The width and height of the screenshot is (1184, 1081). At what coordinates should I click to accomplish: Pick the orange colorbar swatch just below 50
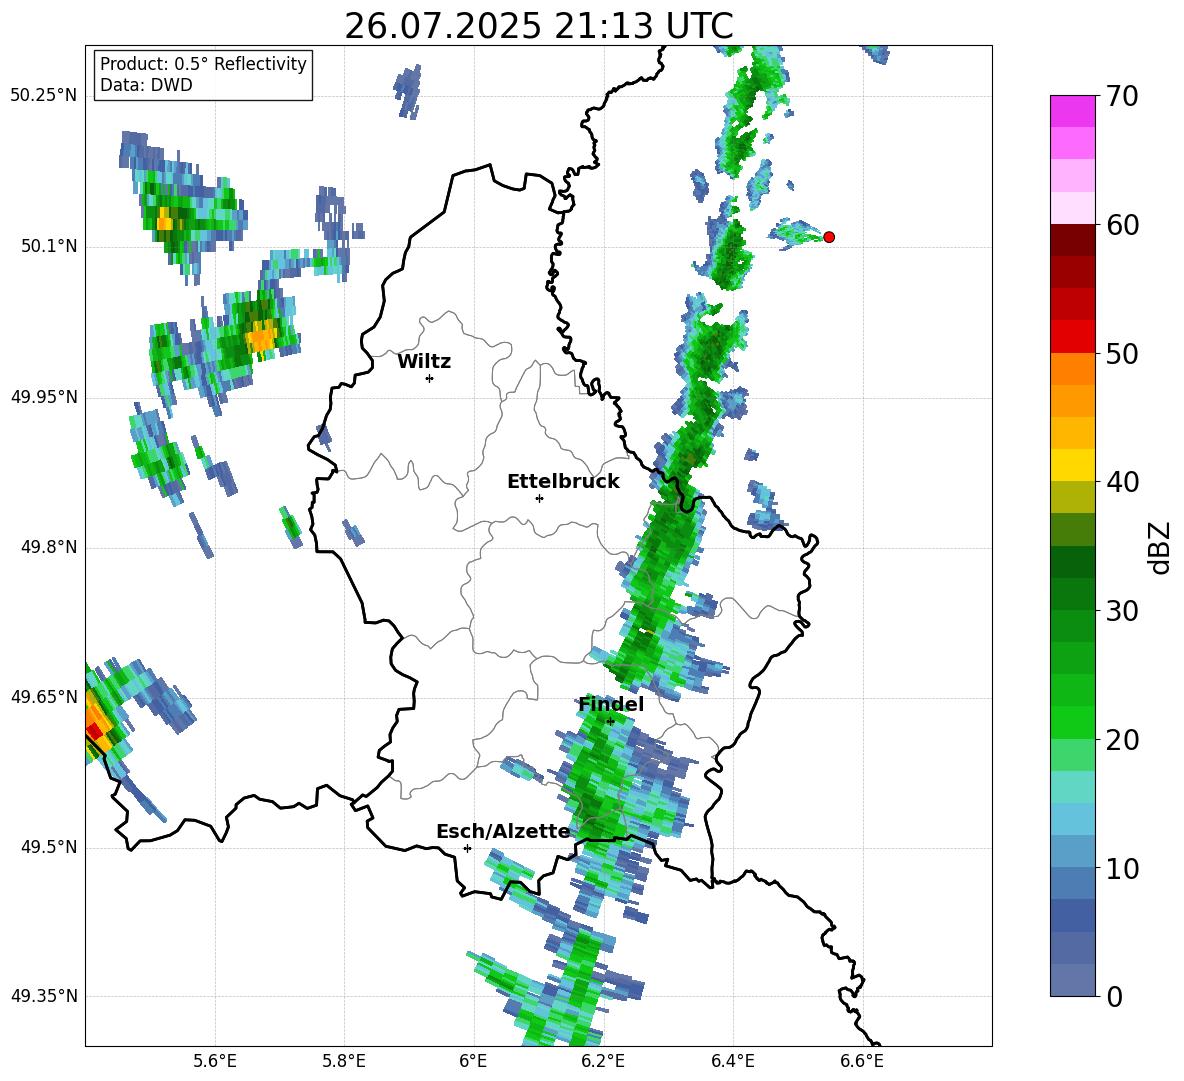[x=1072, y=369]
